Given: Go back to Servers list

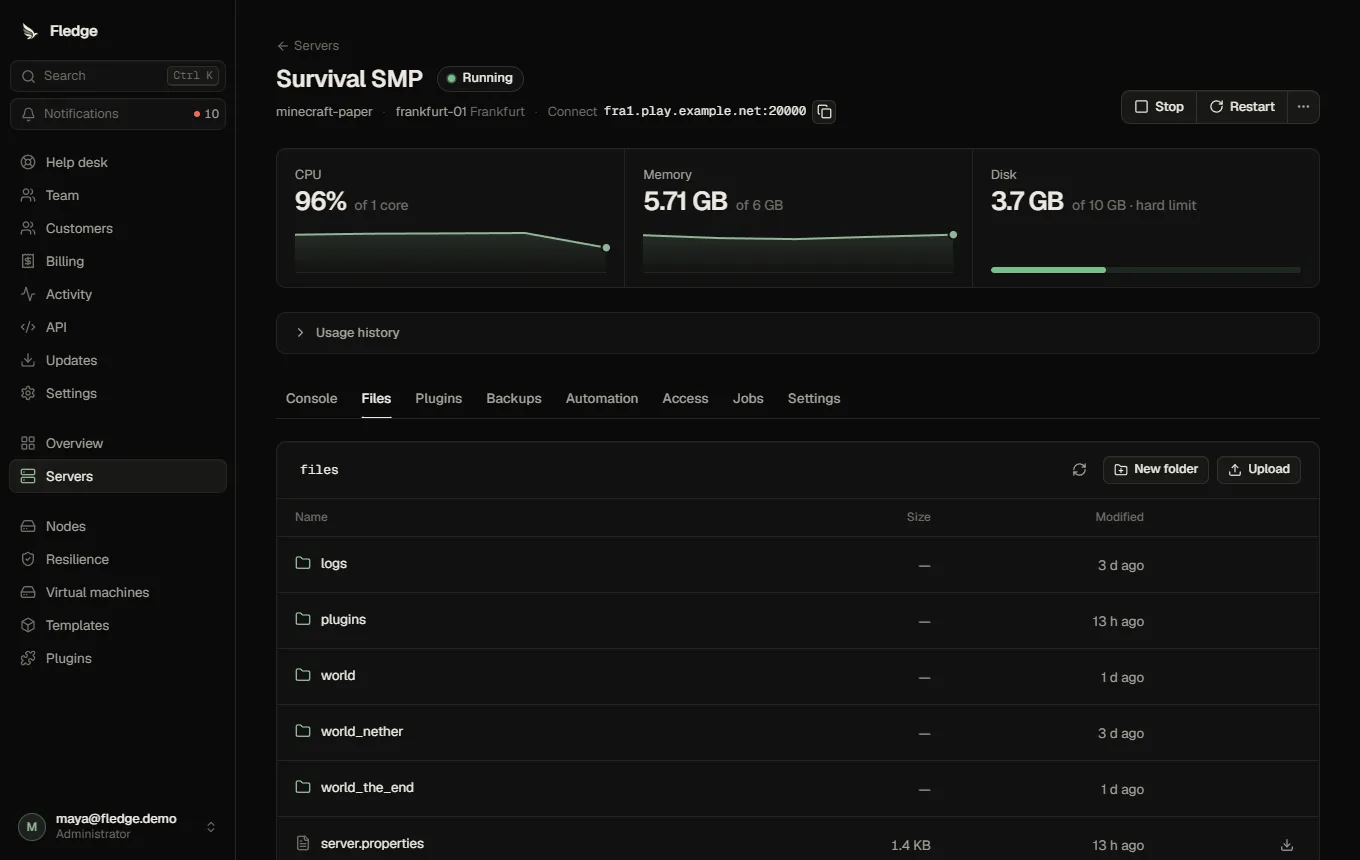Looking at the screenshot, I should click(x=308, y=46).
